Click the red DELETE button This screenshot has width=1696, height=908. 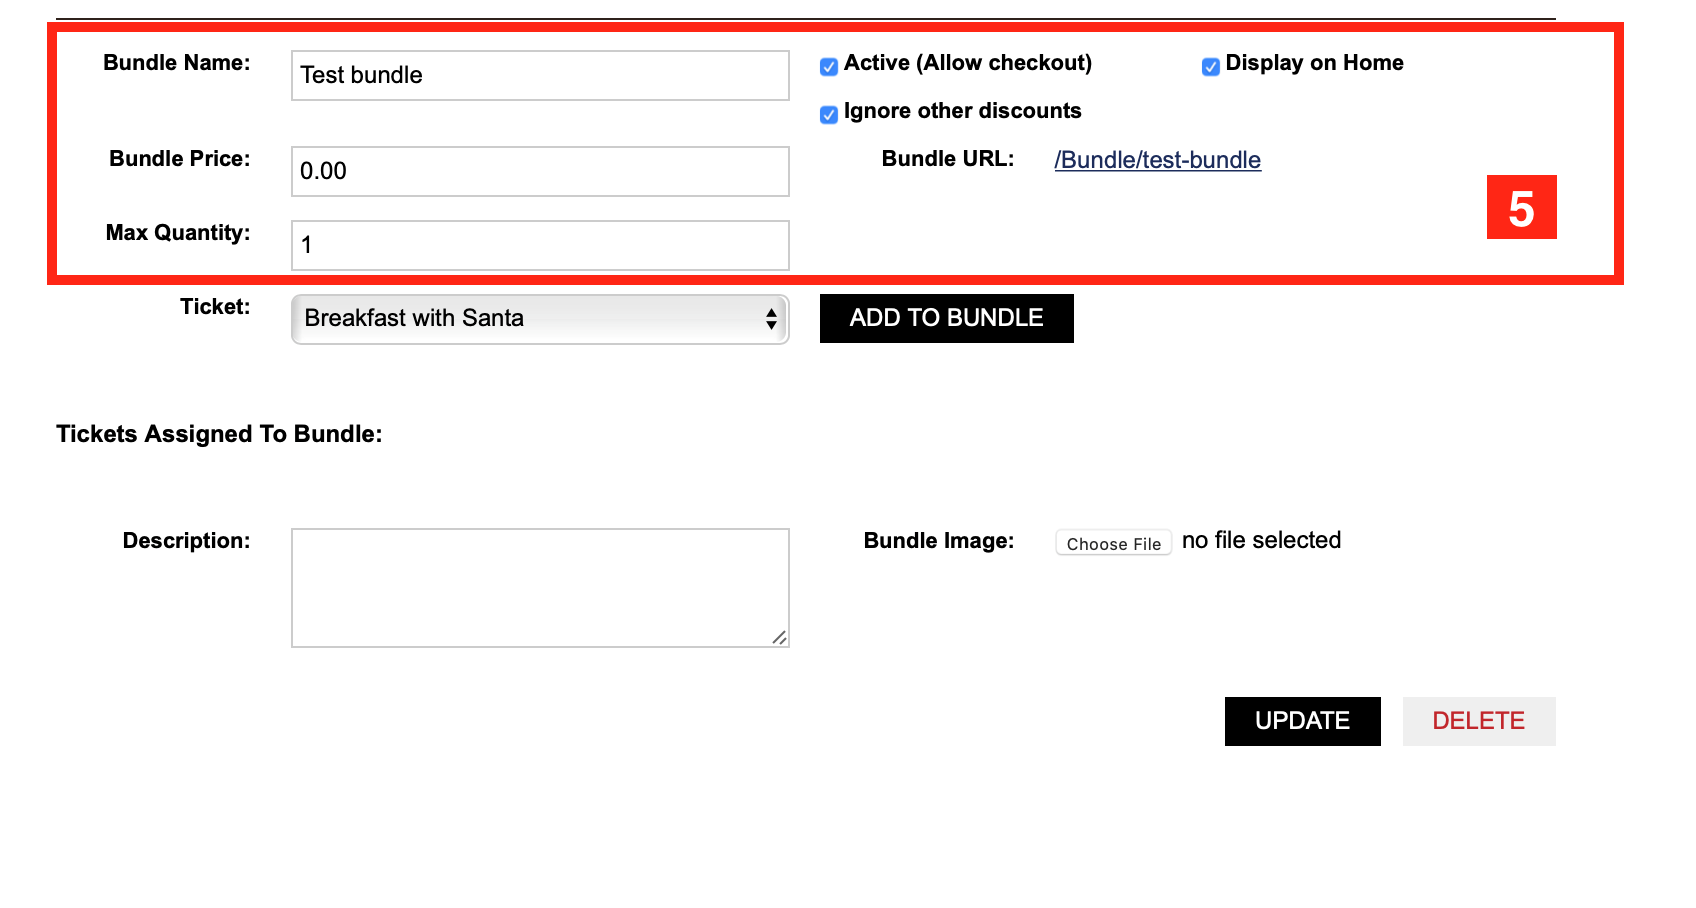[1478, 721]
